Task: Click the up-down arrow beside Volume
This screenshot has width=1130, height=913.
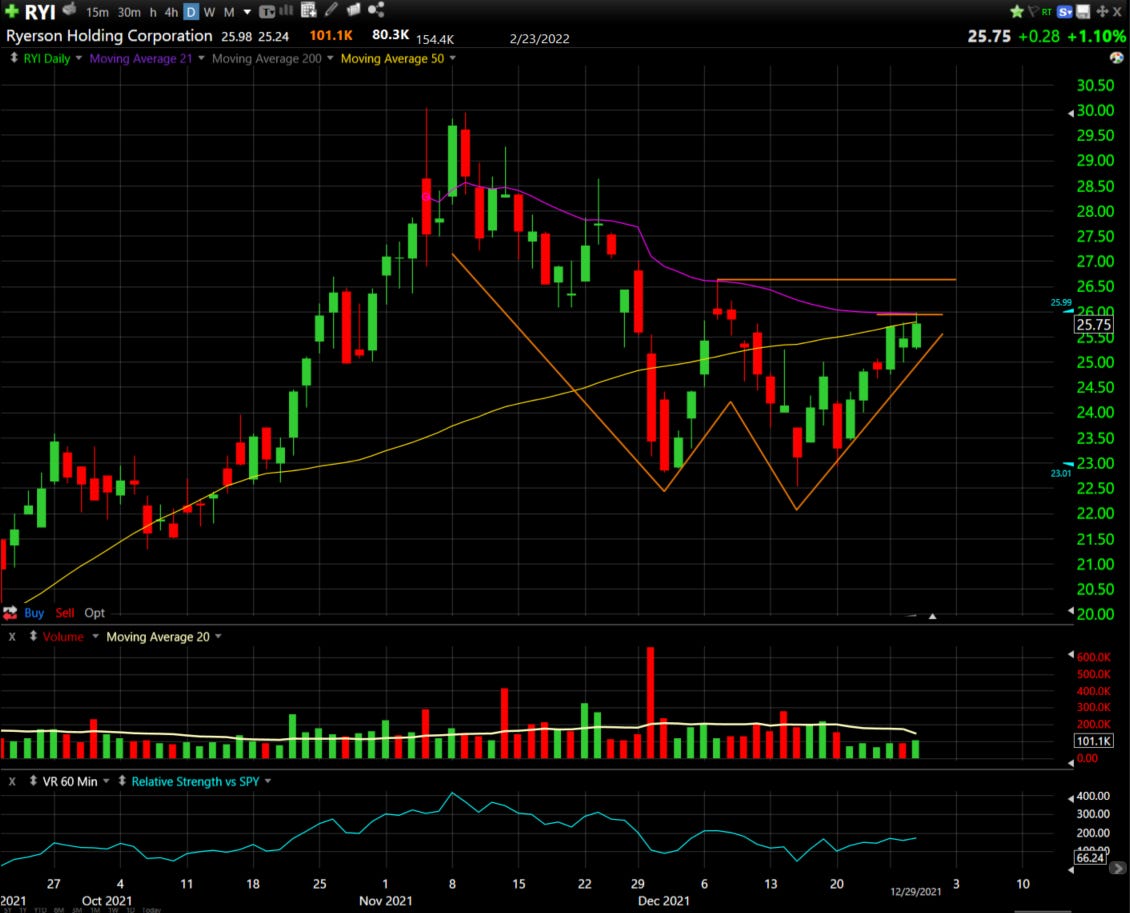Action: click(x=32, y=636)
